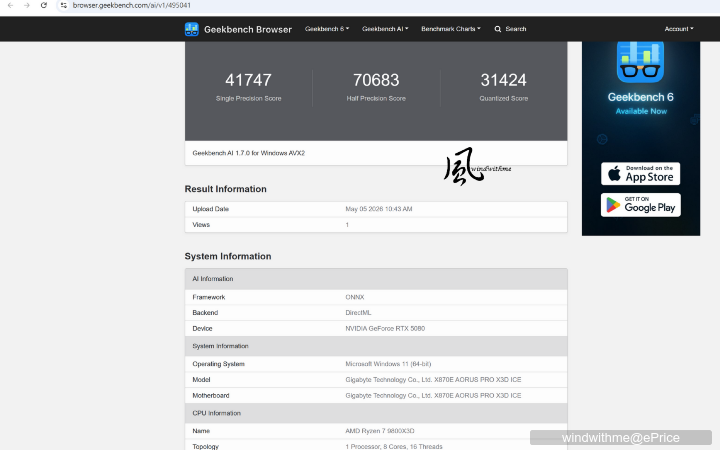Click the Result Information heading

pos(225,189)
